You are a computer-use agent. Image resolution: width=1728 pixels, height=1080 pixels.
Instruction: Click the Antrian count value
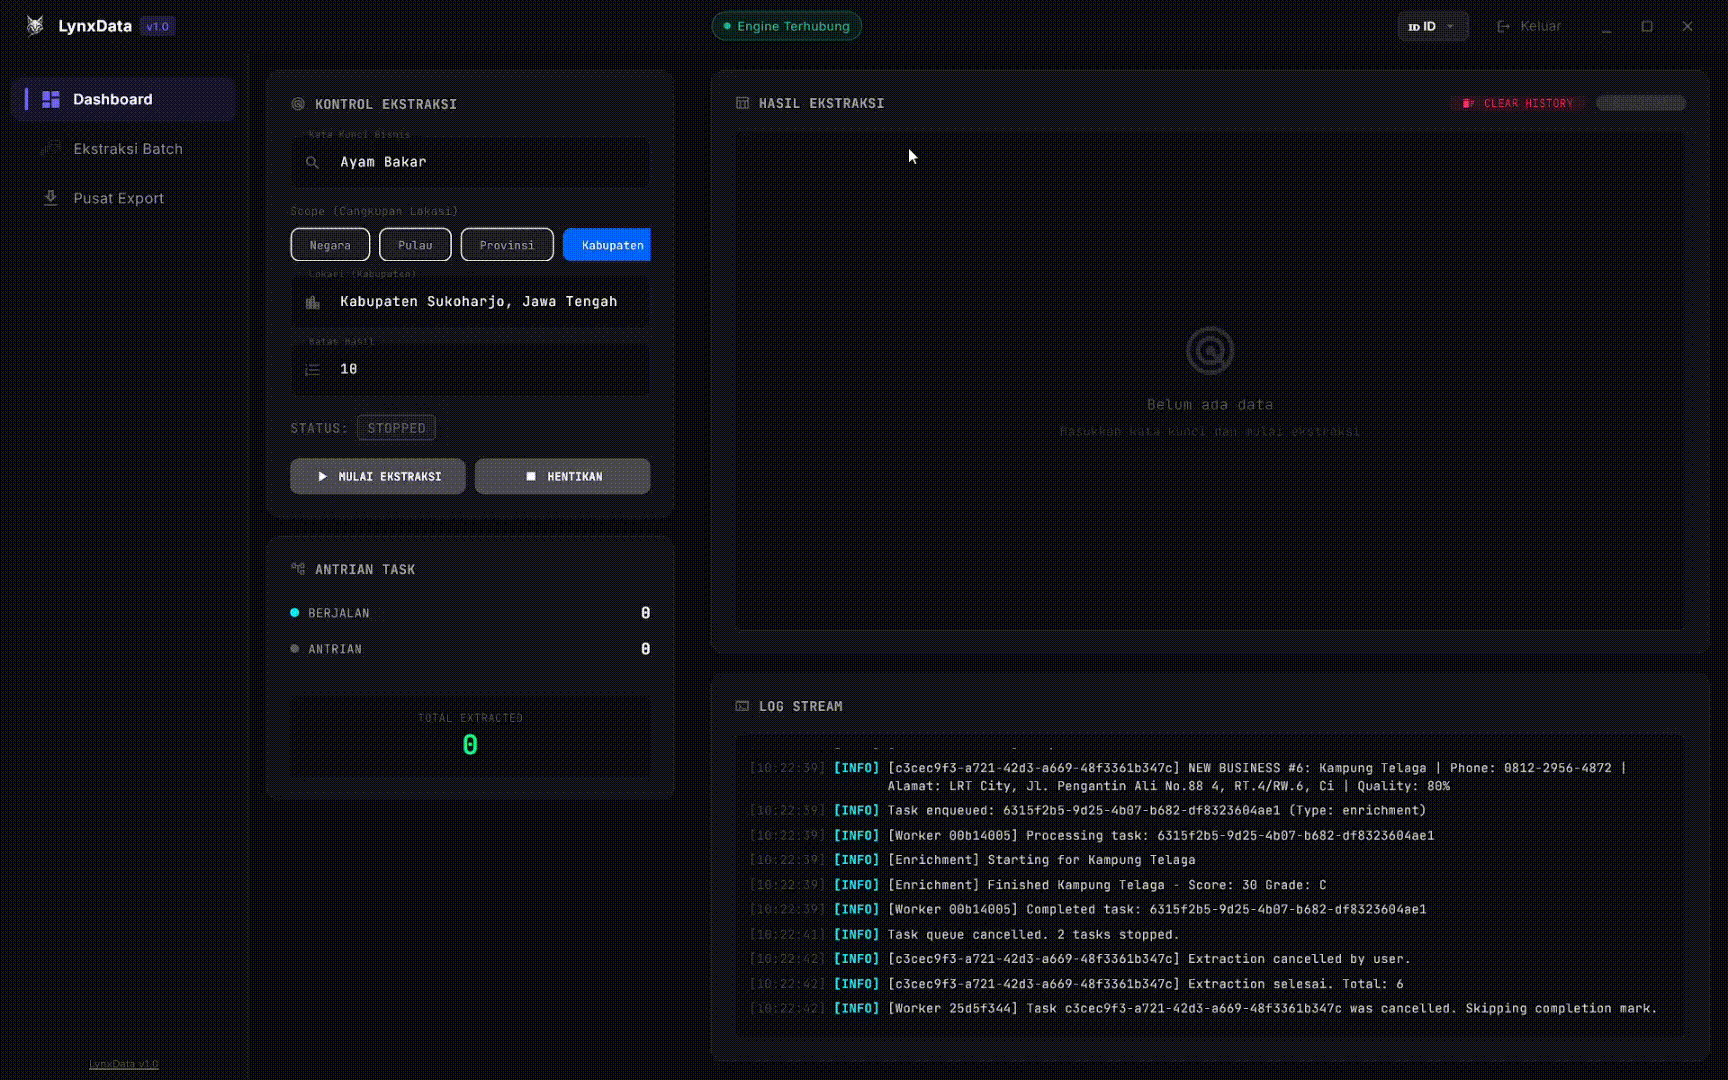click(645, 649)
